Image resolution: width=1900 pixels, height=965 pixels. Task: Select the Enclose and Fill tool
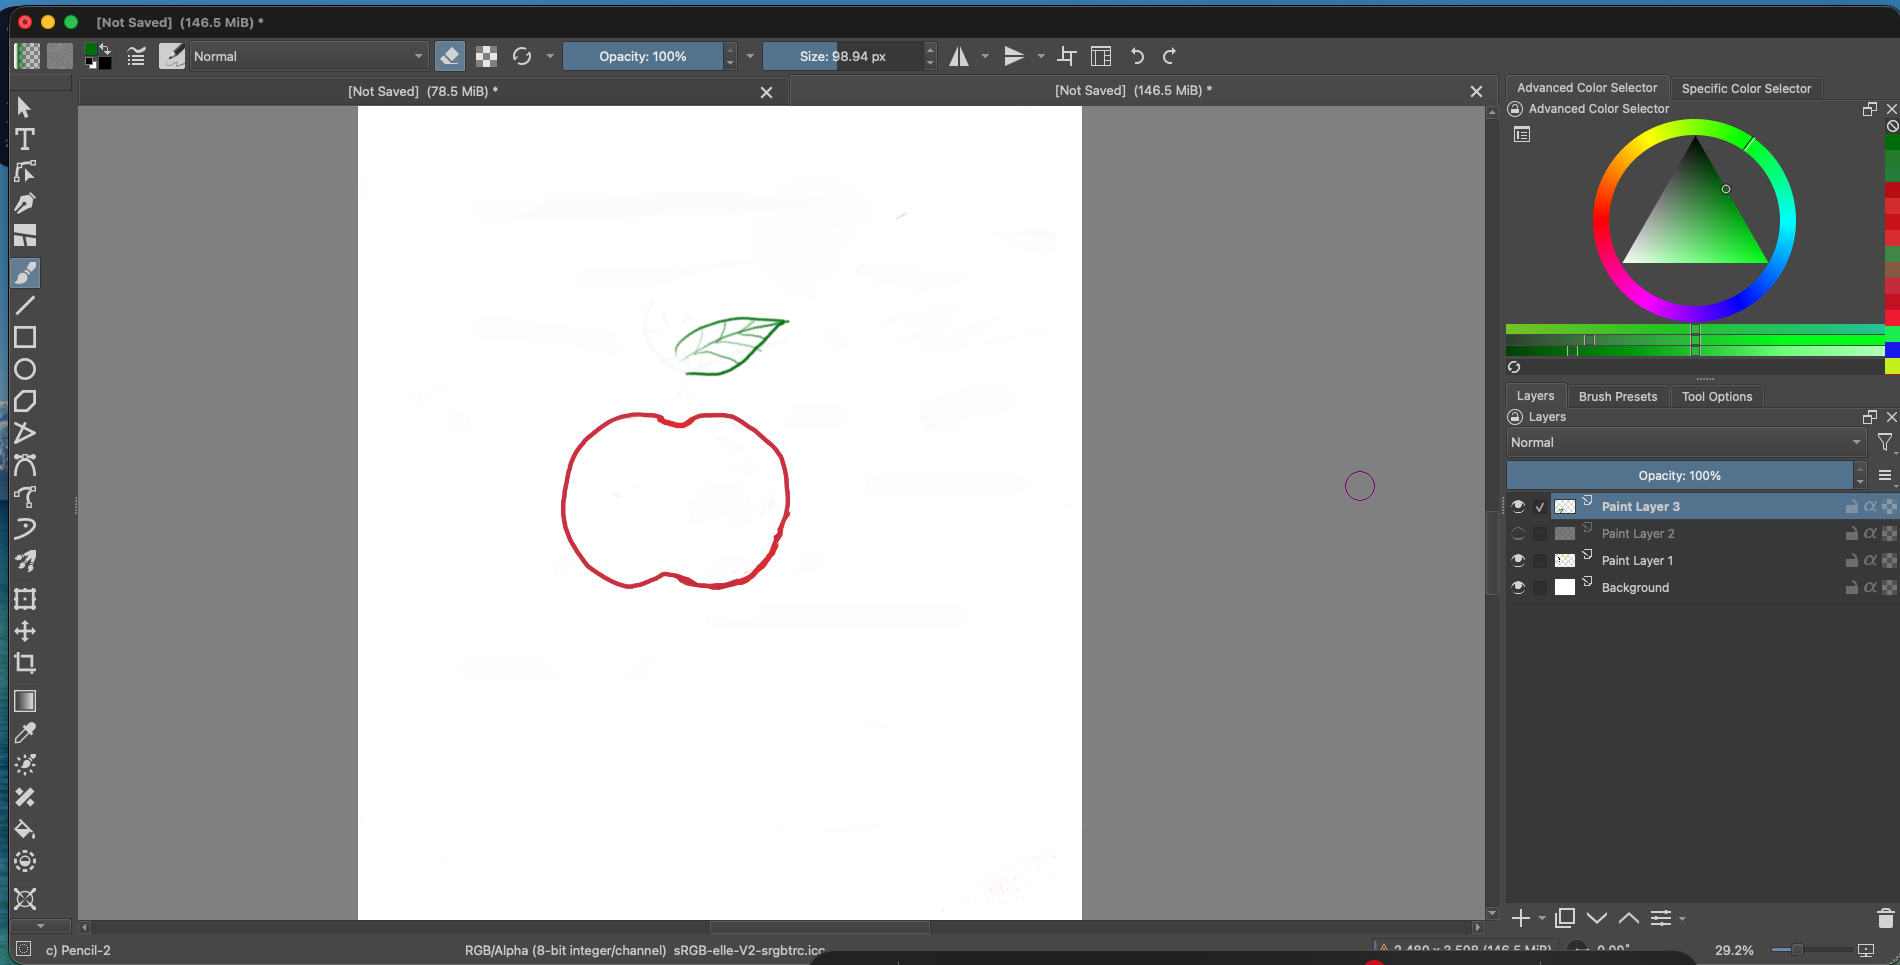tap(25, 861)
